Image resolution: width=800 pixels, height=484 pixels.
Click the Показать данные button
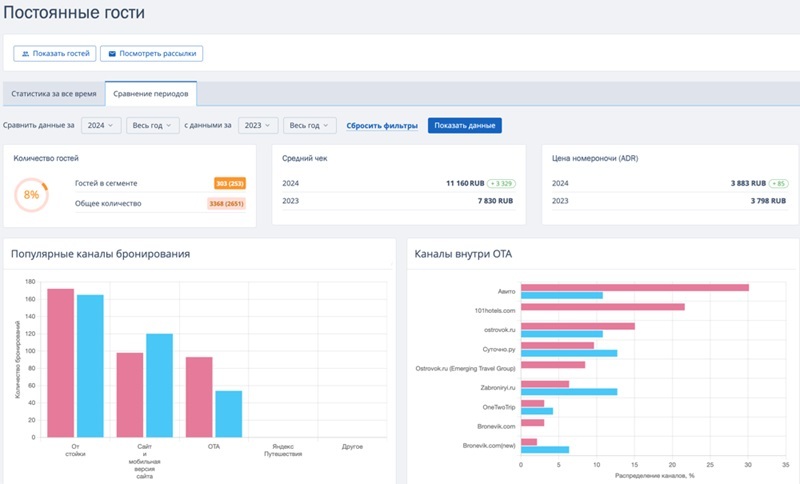tap(464, 125)
